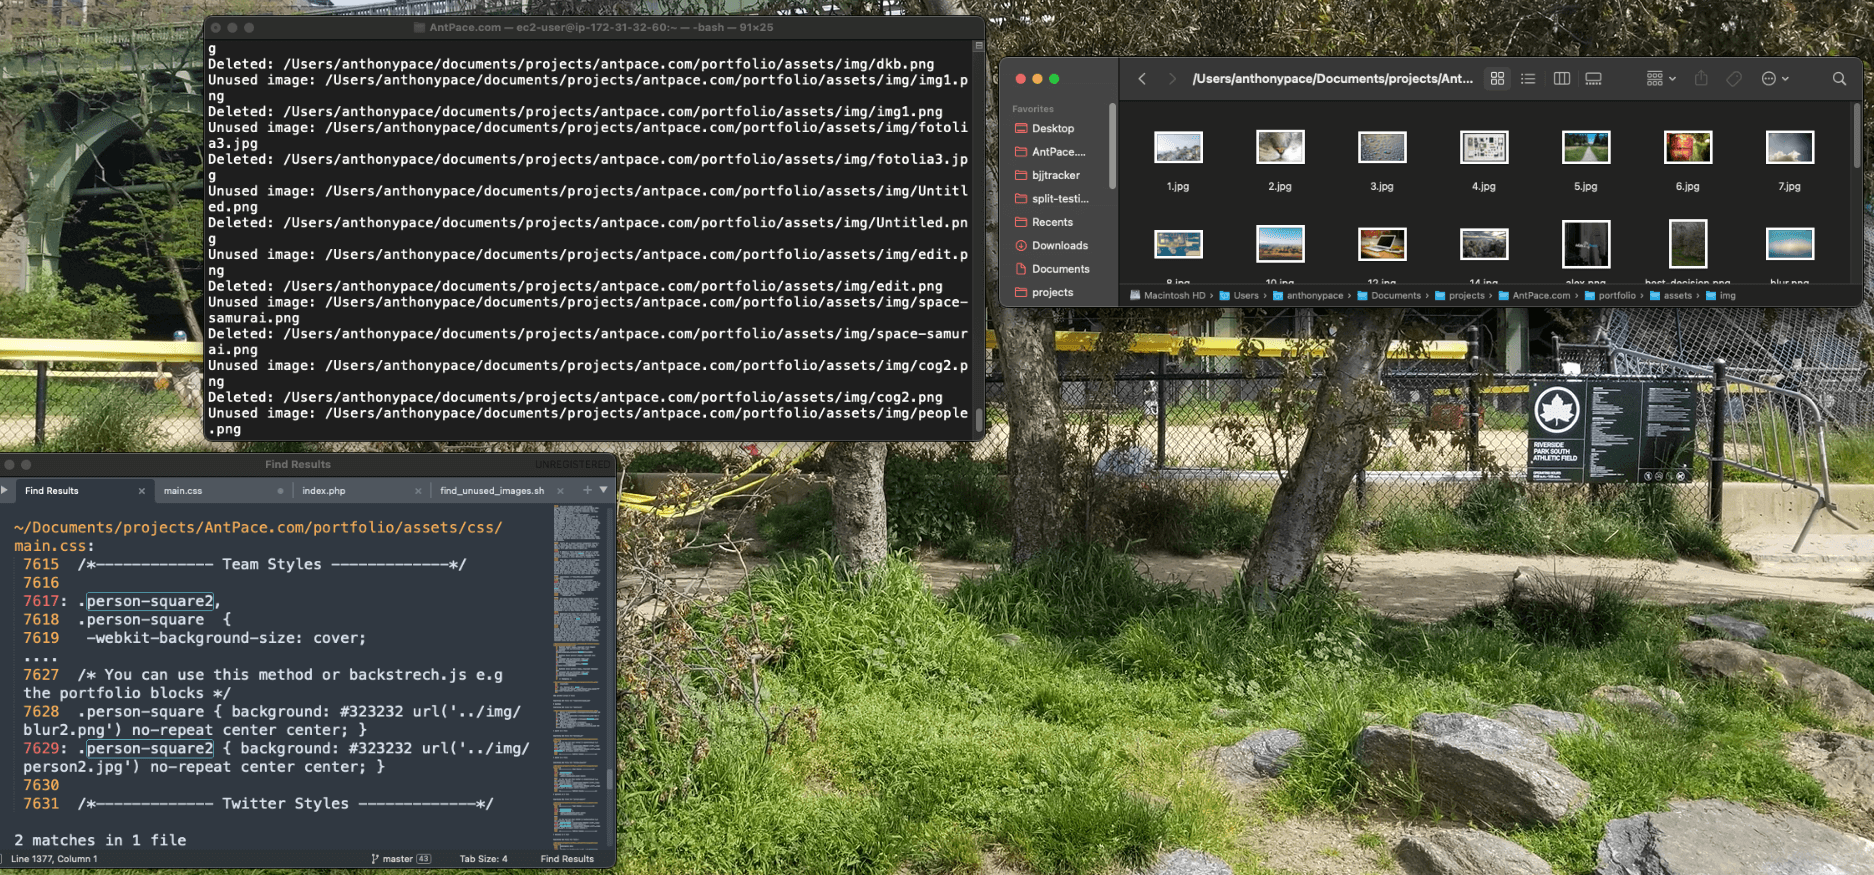Close the index.php tab
This screenshot has height=875, width=1874.
(418, 491)
